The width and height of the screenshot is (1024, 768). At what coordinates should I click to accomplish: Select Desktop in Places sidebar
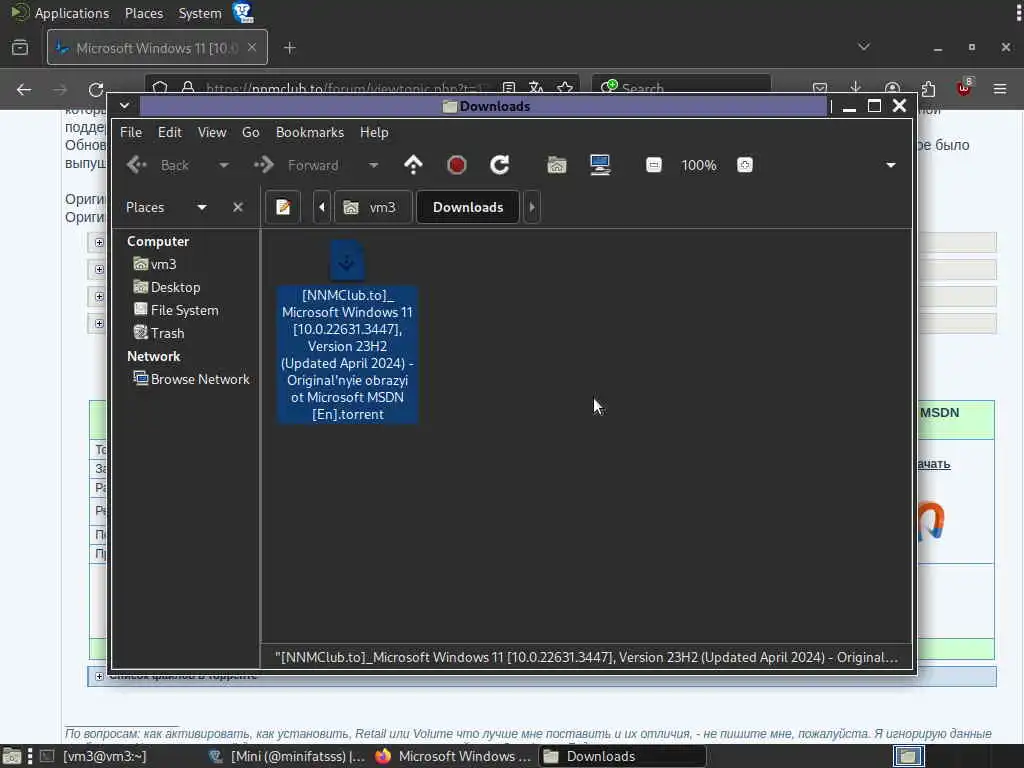point(167,287)
